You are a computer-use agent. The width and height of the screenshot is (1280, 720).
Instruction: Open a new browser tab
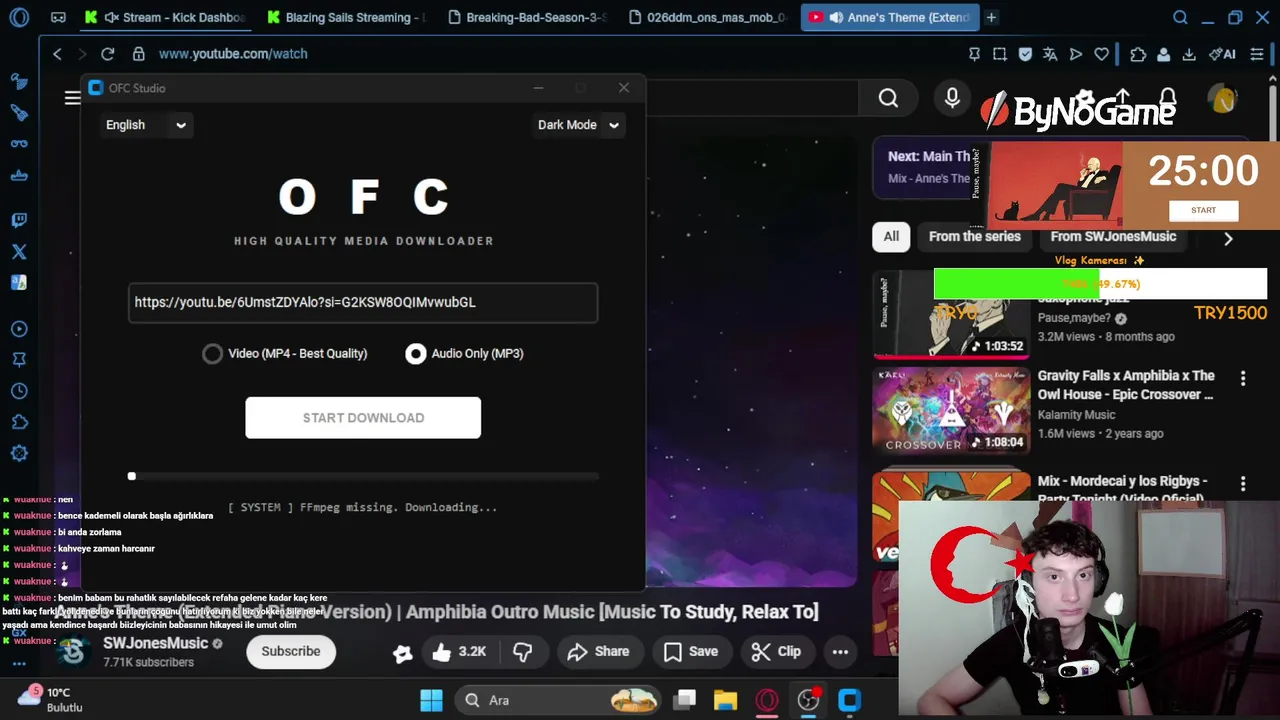[991, 17]
